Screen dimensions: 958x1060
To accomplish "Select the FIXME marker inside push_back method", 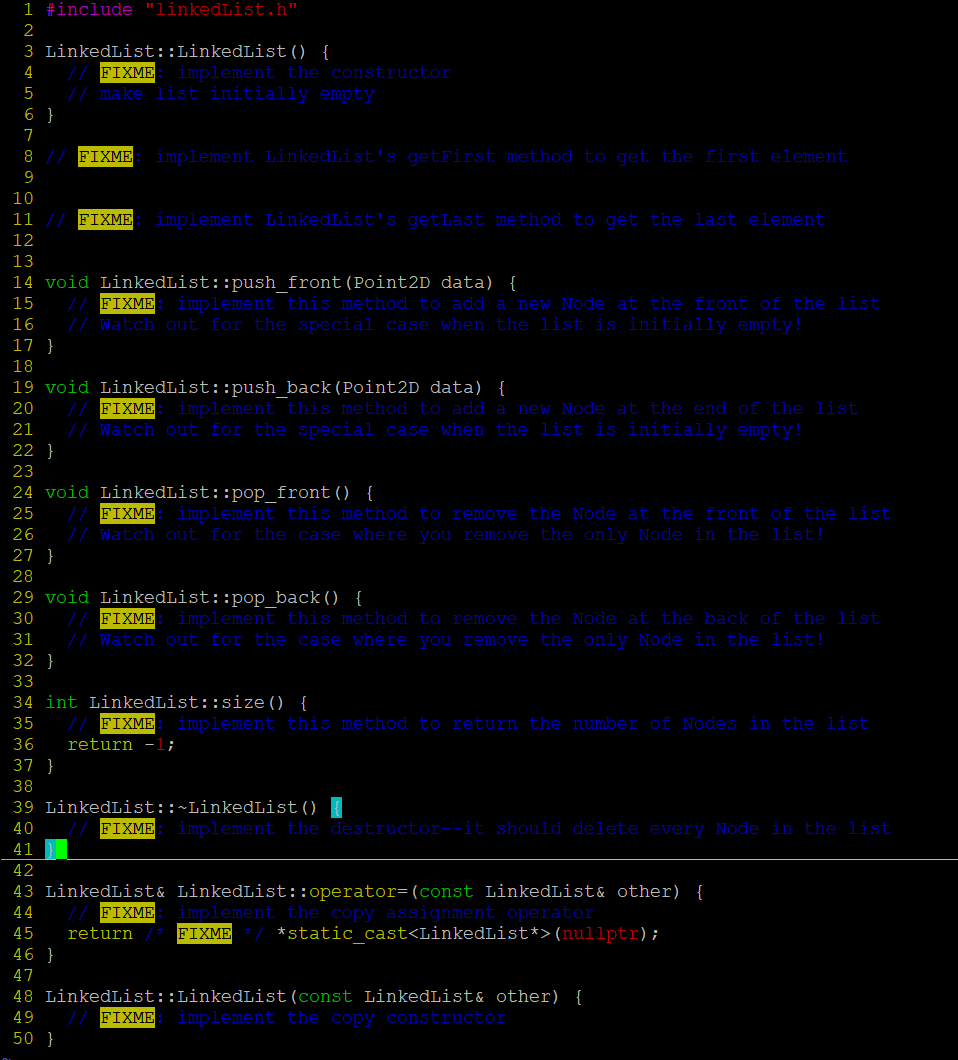I will click(127, 408).
